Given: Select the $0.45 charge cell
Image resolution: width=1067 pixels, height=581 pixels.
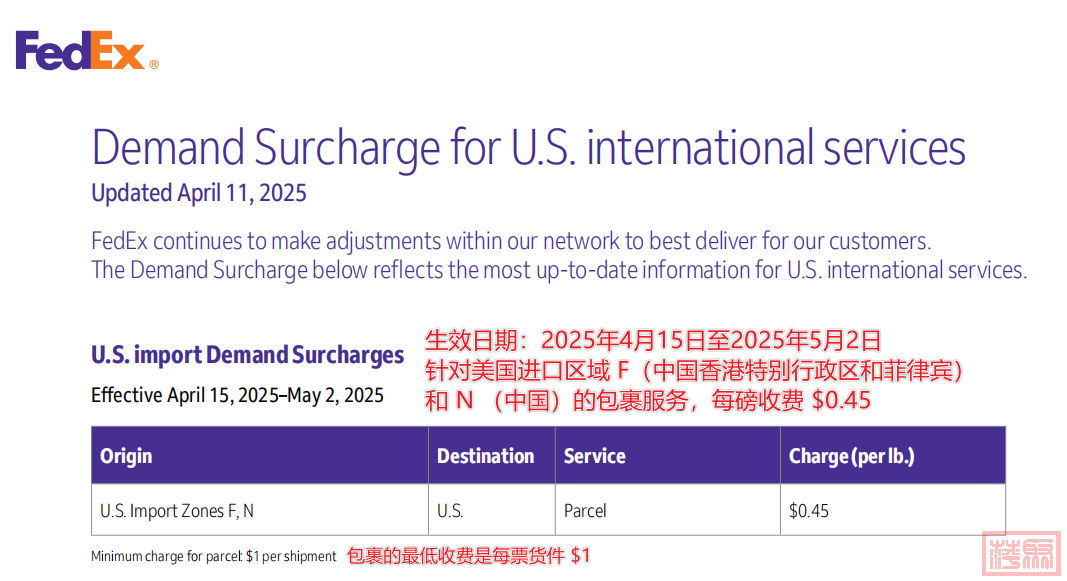Looking at the screenshot, I should tap(893, 510).
